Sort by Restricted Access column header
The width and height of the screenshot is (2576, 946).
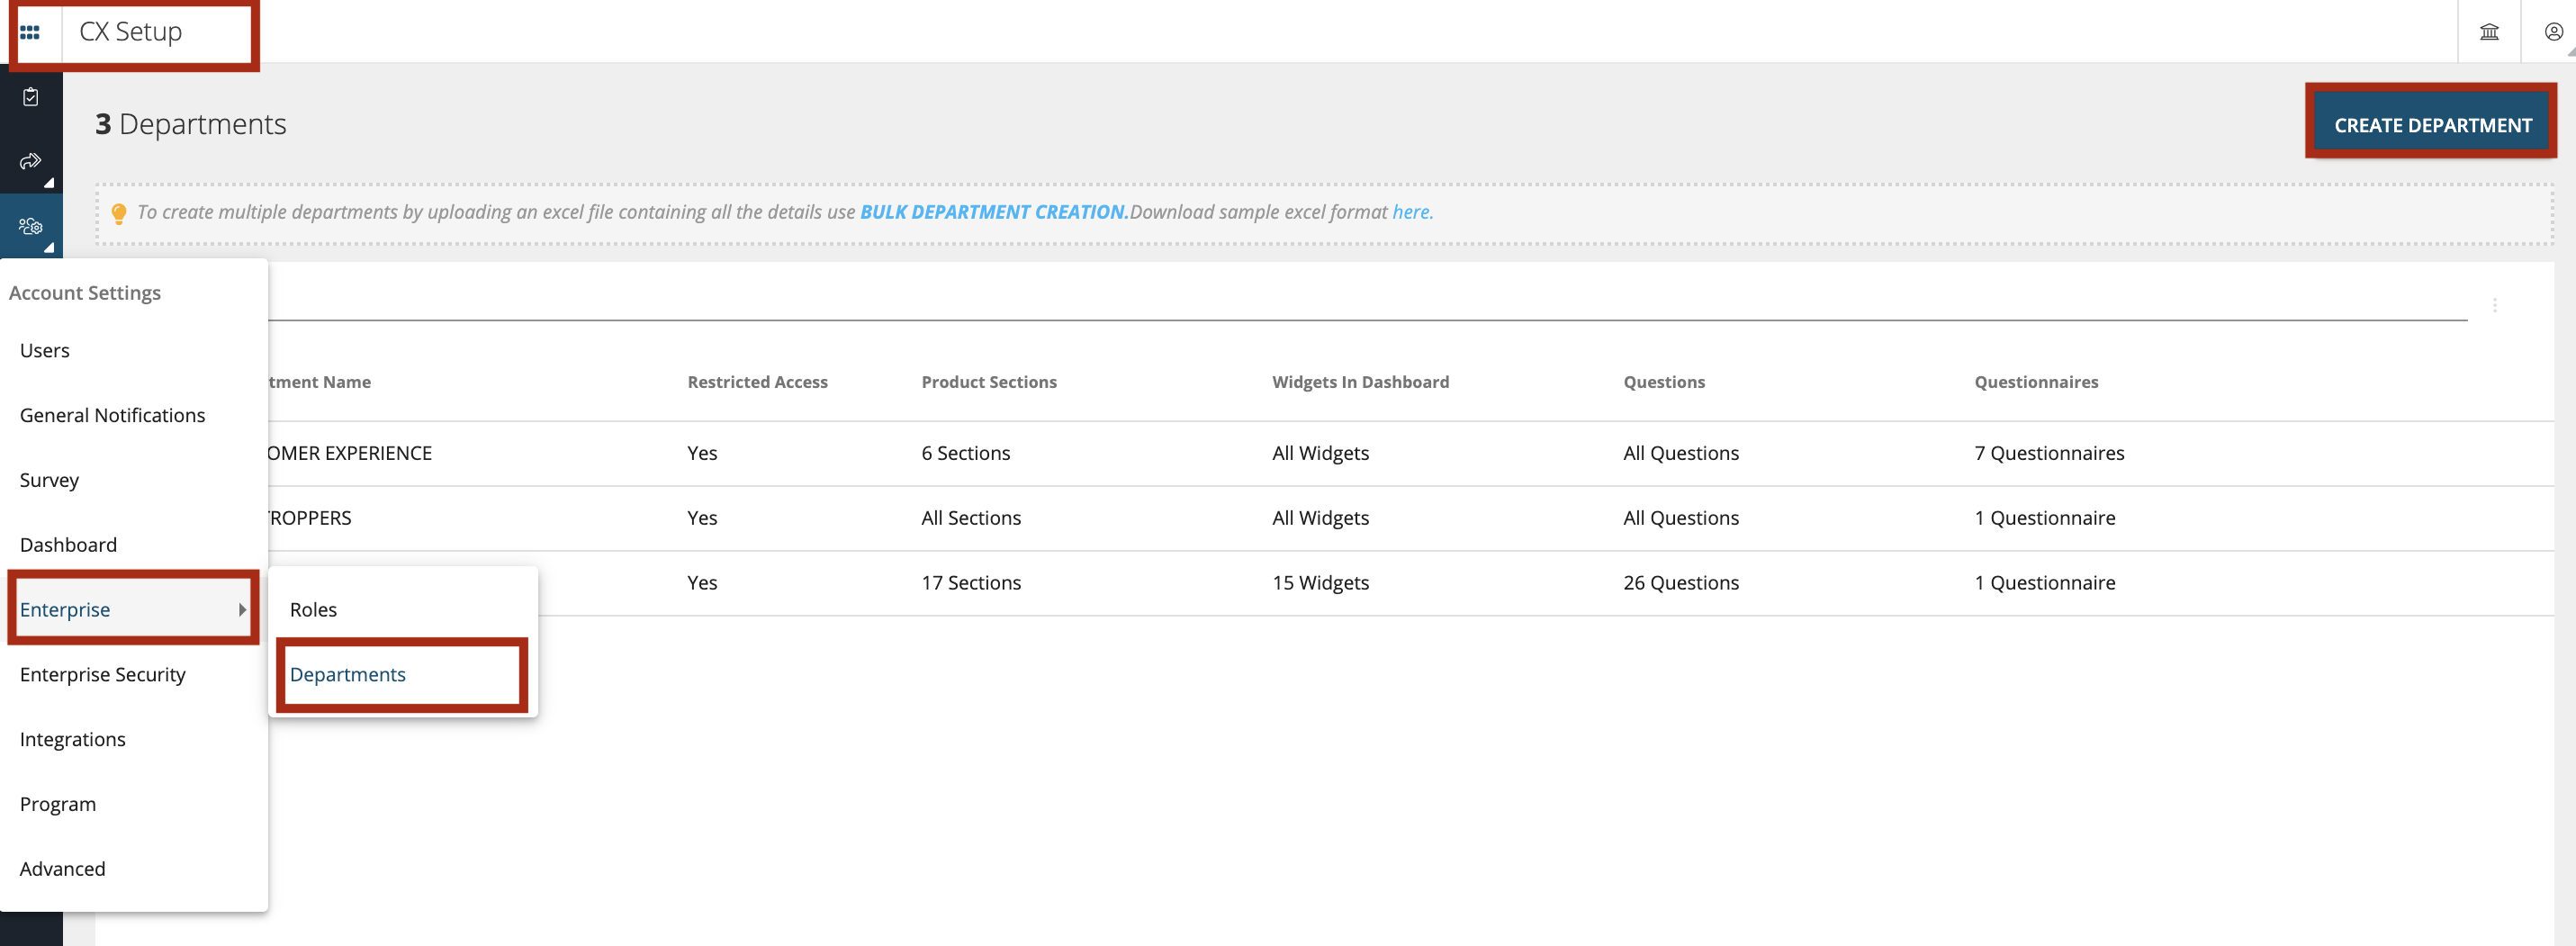757,382
